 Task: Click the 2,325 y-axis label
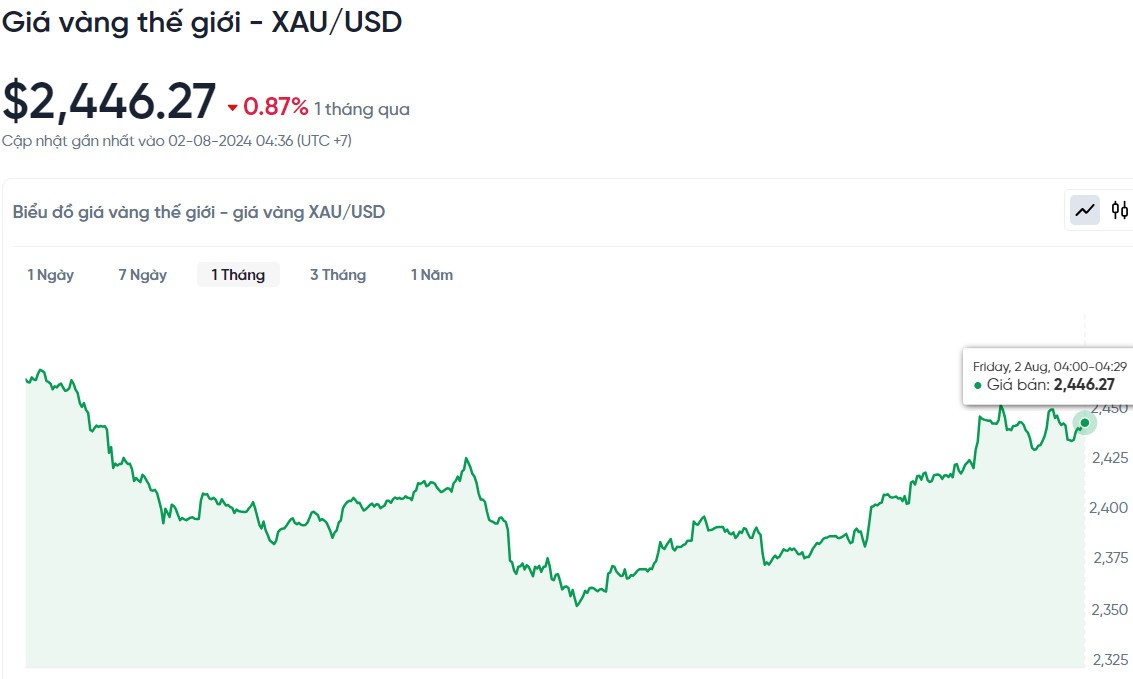click(x=1110, y=660)
